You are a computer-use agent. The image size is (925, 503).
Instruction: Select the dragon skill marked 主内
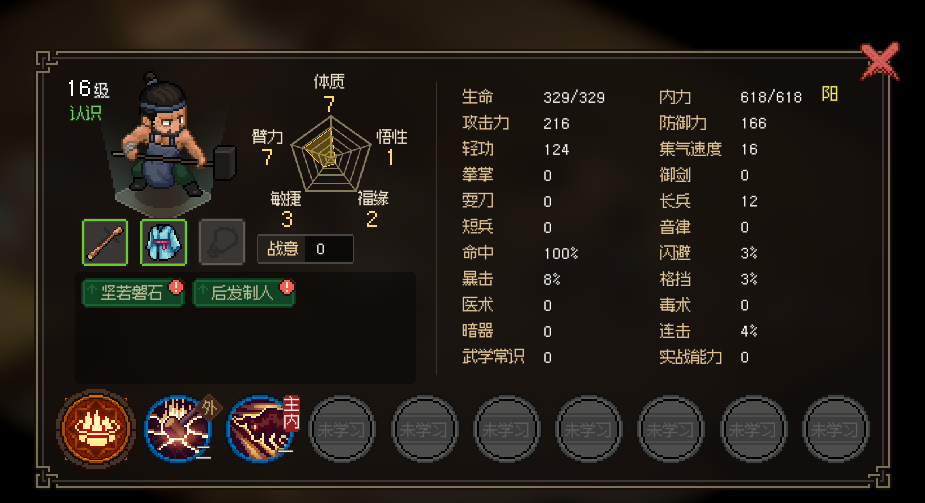click(261, 429)
